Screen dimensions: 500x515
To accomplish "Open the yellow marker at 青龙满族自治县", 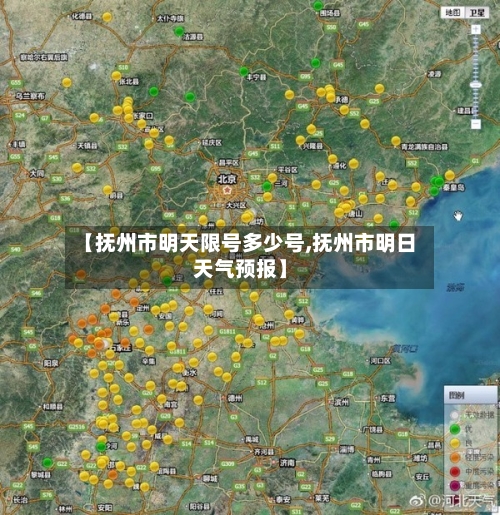I will point(396,141).
